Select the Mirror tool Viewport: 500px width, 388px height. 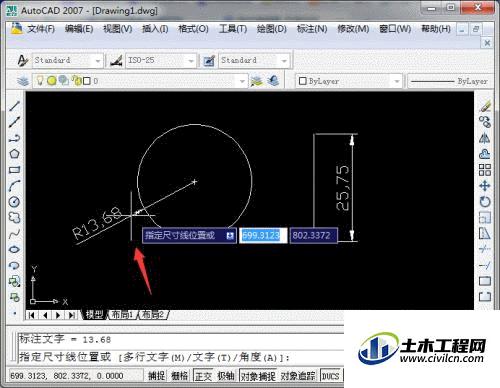485,138
